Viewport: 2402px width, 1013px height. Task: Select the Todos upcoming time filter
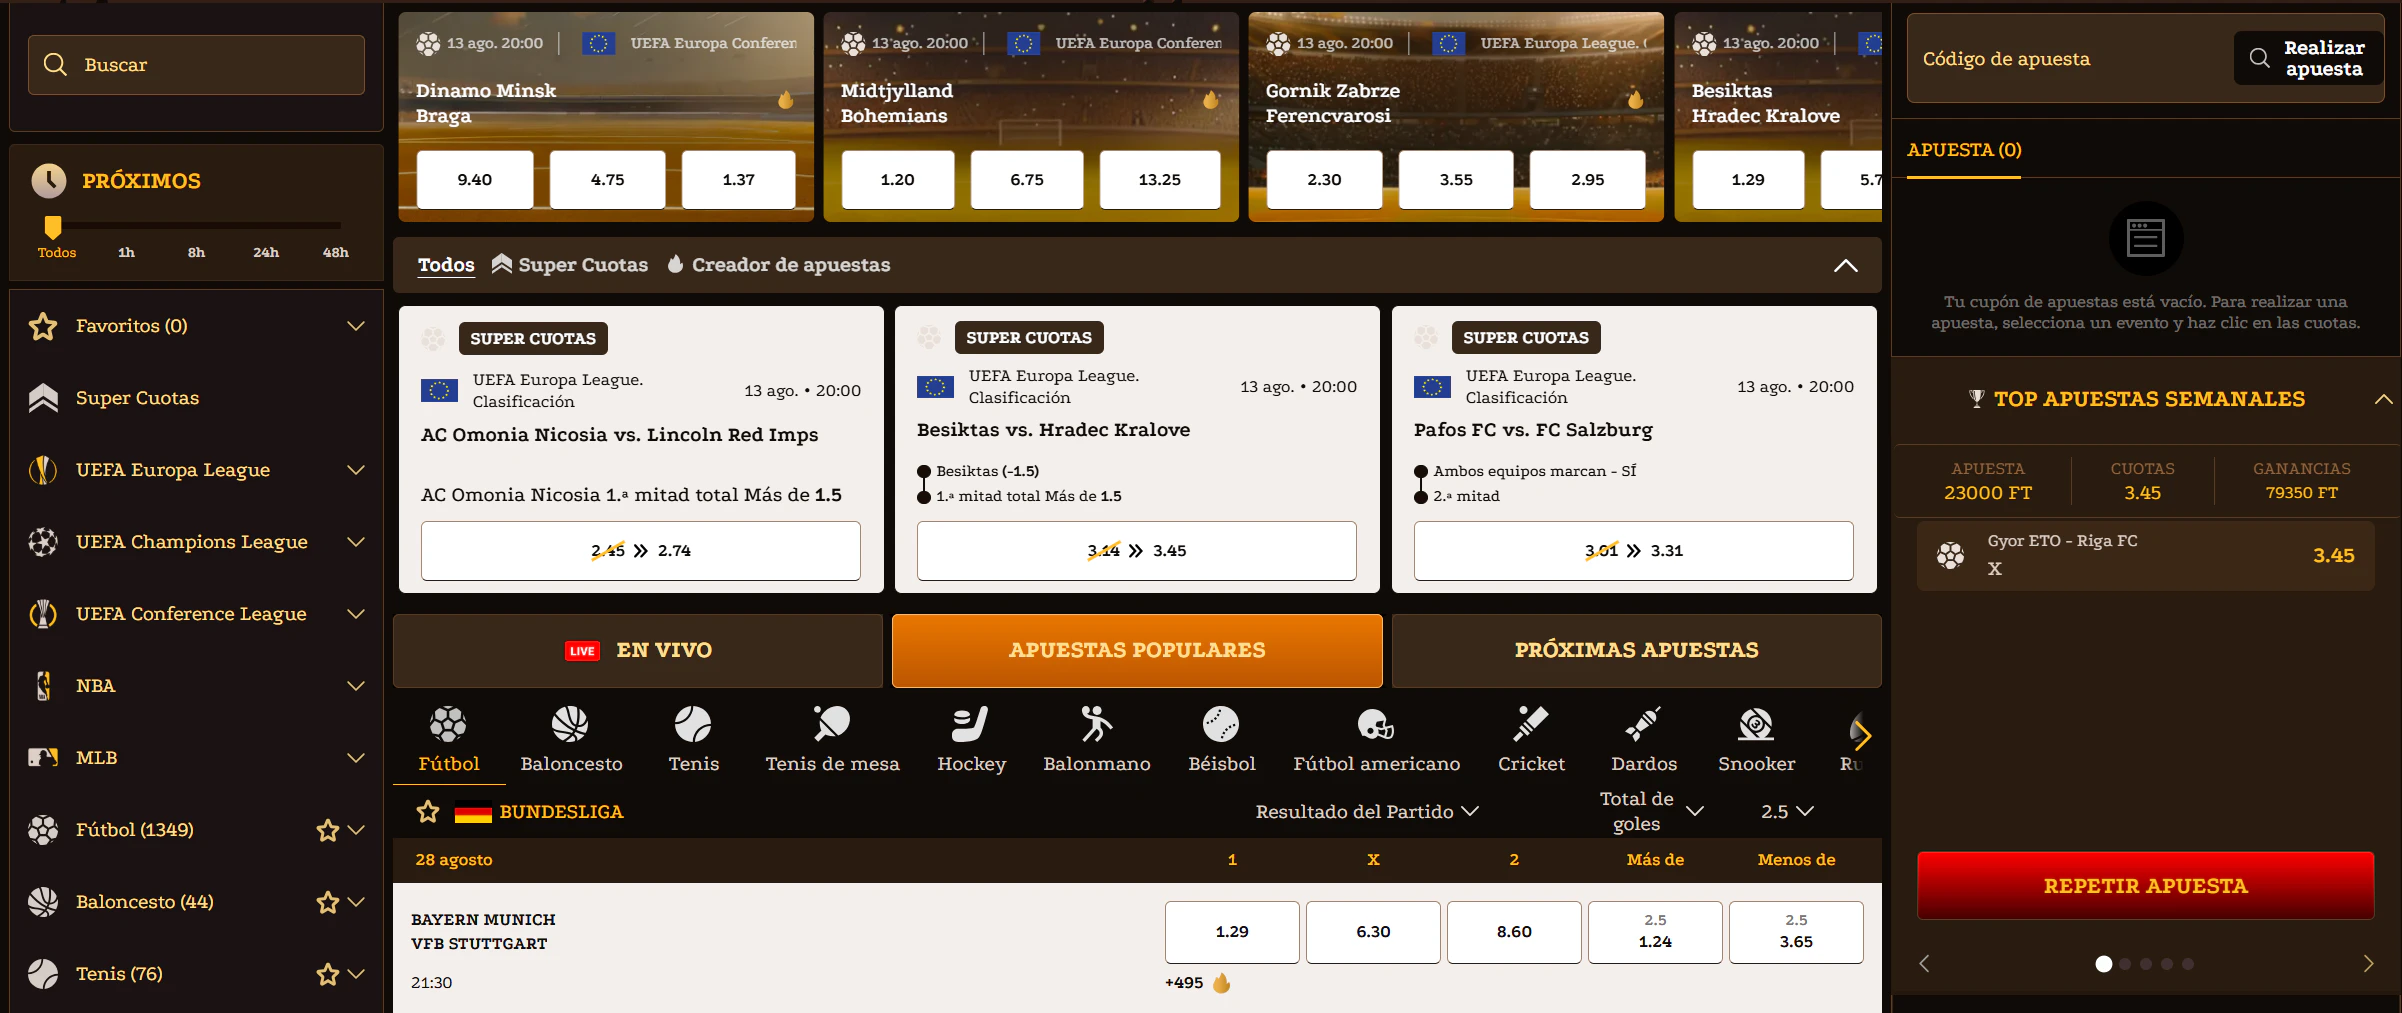57,253
